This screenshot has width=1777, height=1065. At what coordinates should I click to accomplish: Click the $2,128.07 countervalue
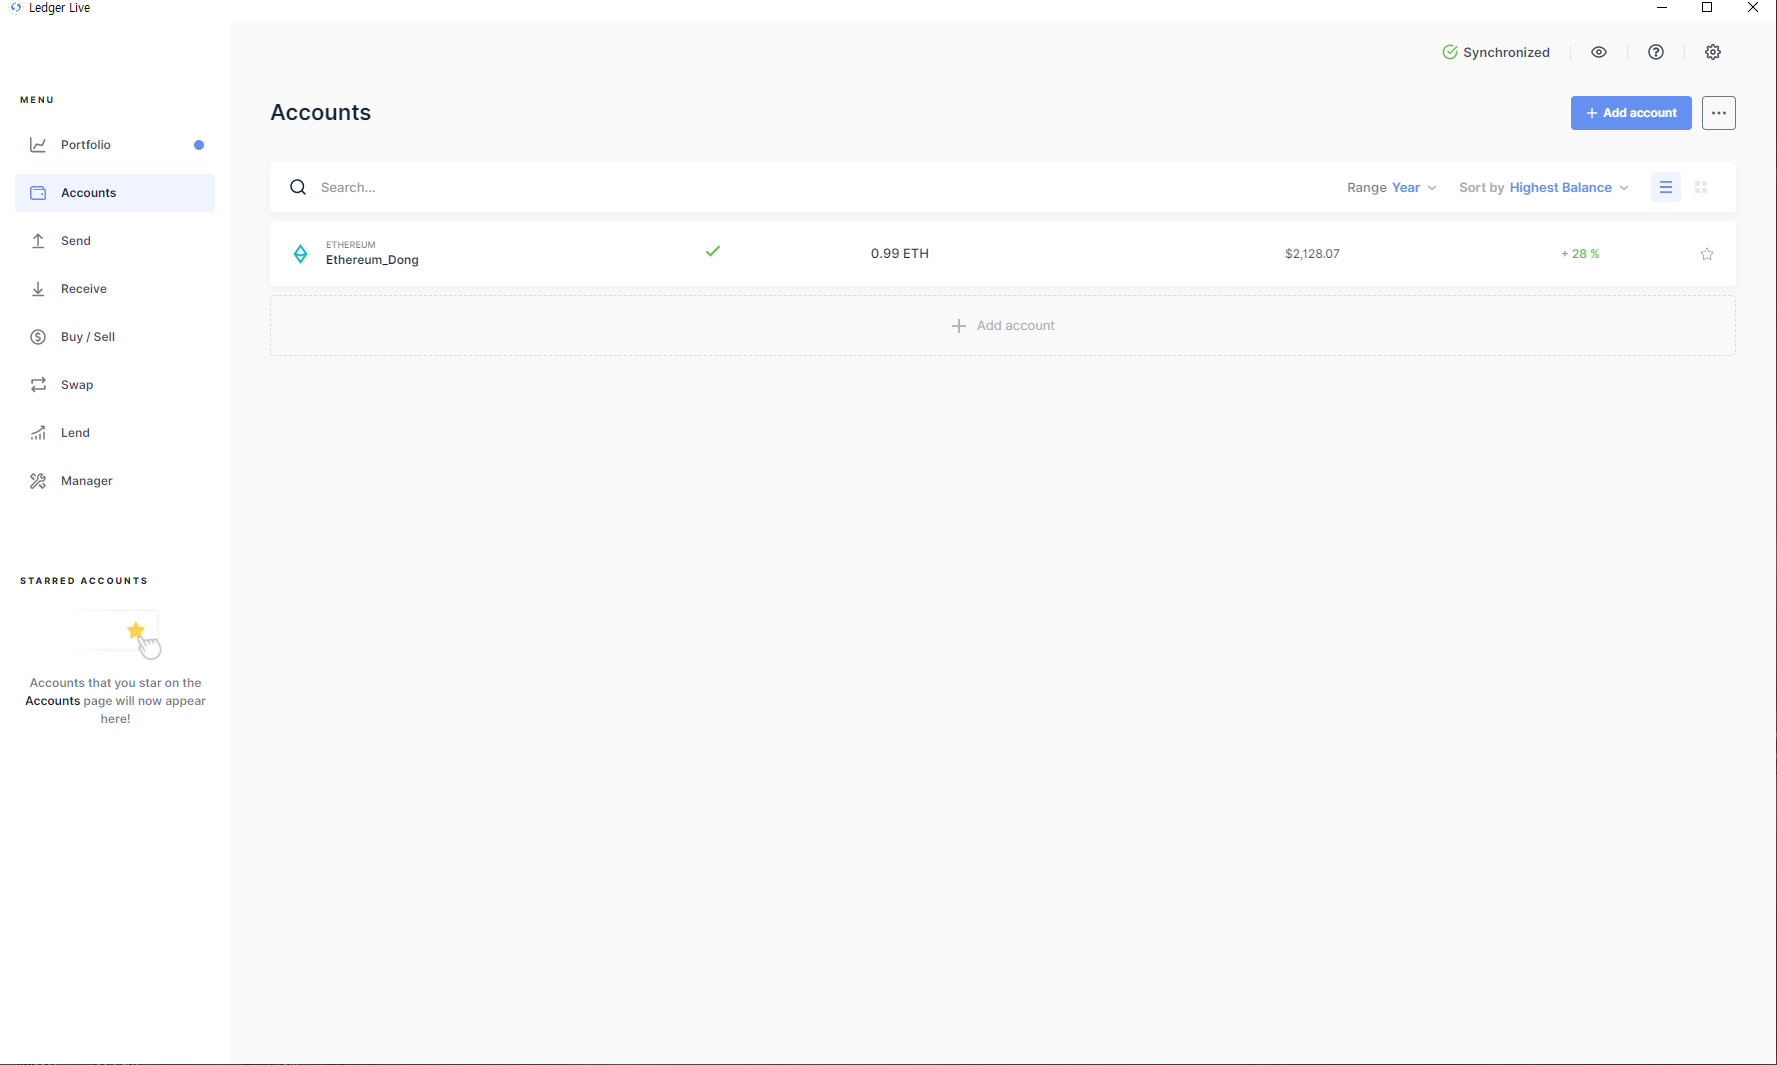[1312, 254]
